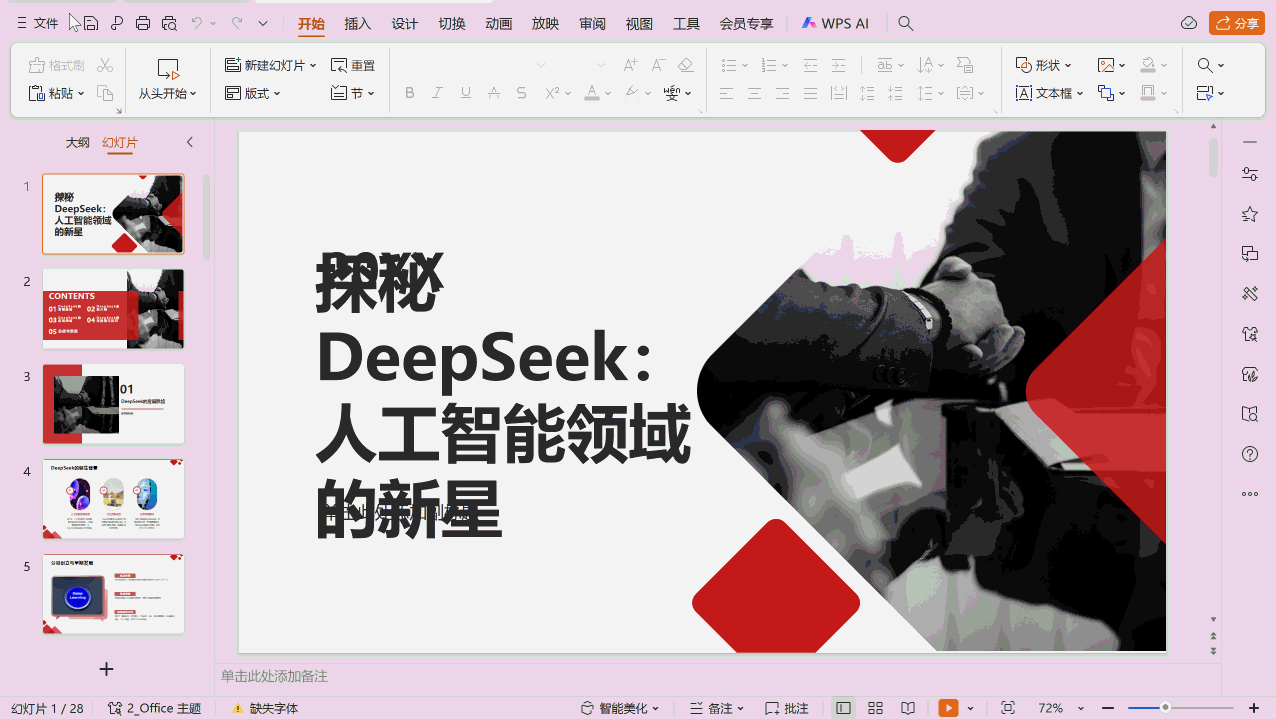Select slide 4 thumbnail
This screenshot has width=1276, height=719.
(x=113, y=499)
